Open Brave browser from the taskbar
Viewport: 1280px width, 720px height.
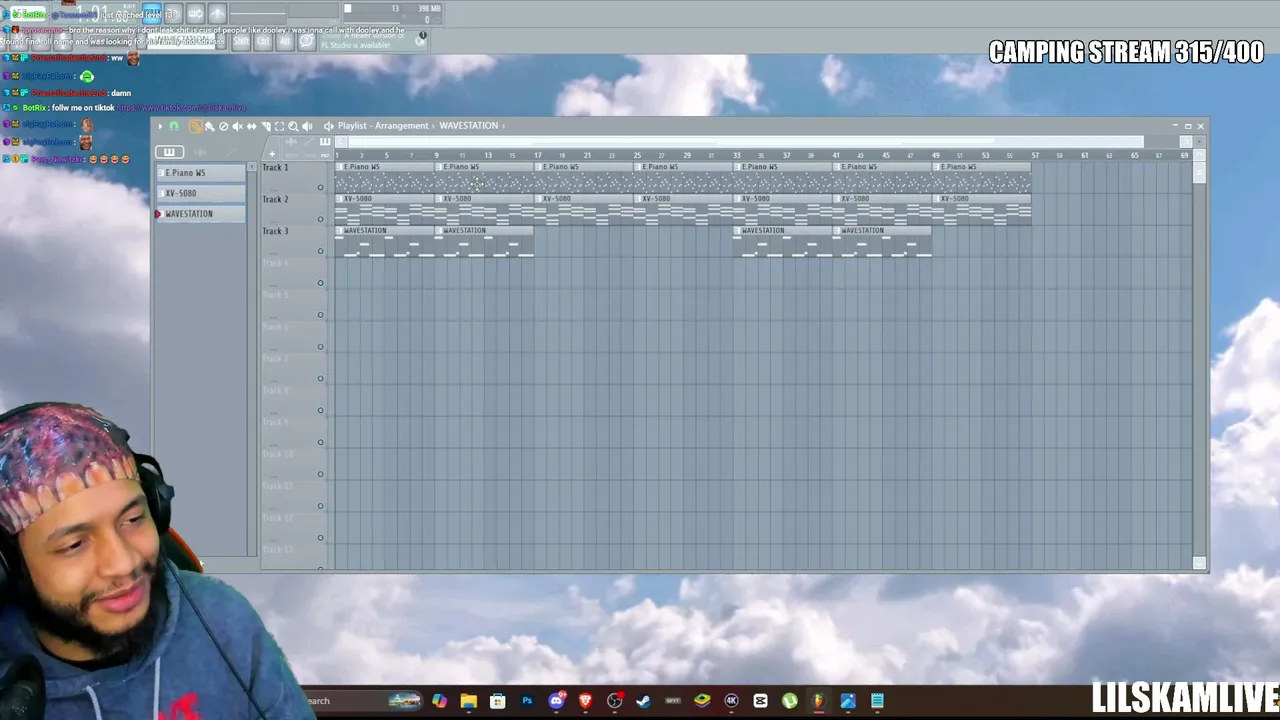click(x=586, y=701)
